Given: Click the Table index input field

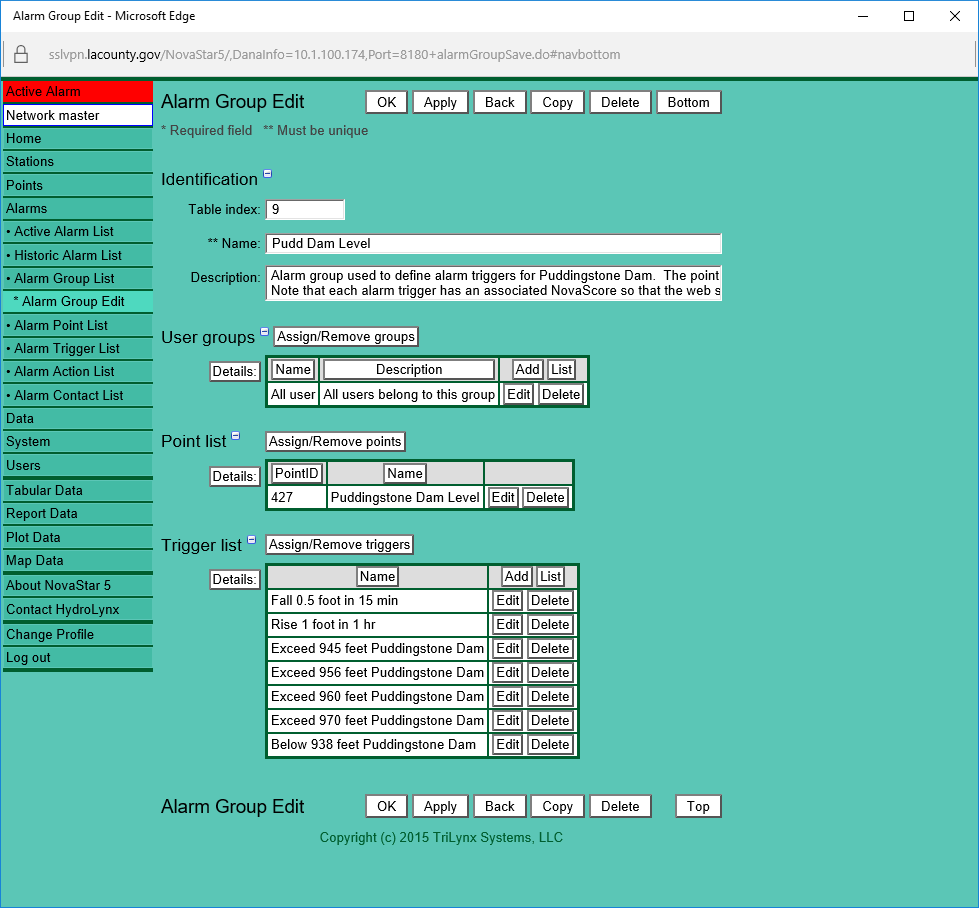Looking at the screenshot, I should pyautogui.click(x=305, y=209).
